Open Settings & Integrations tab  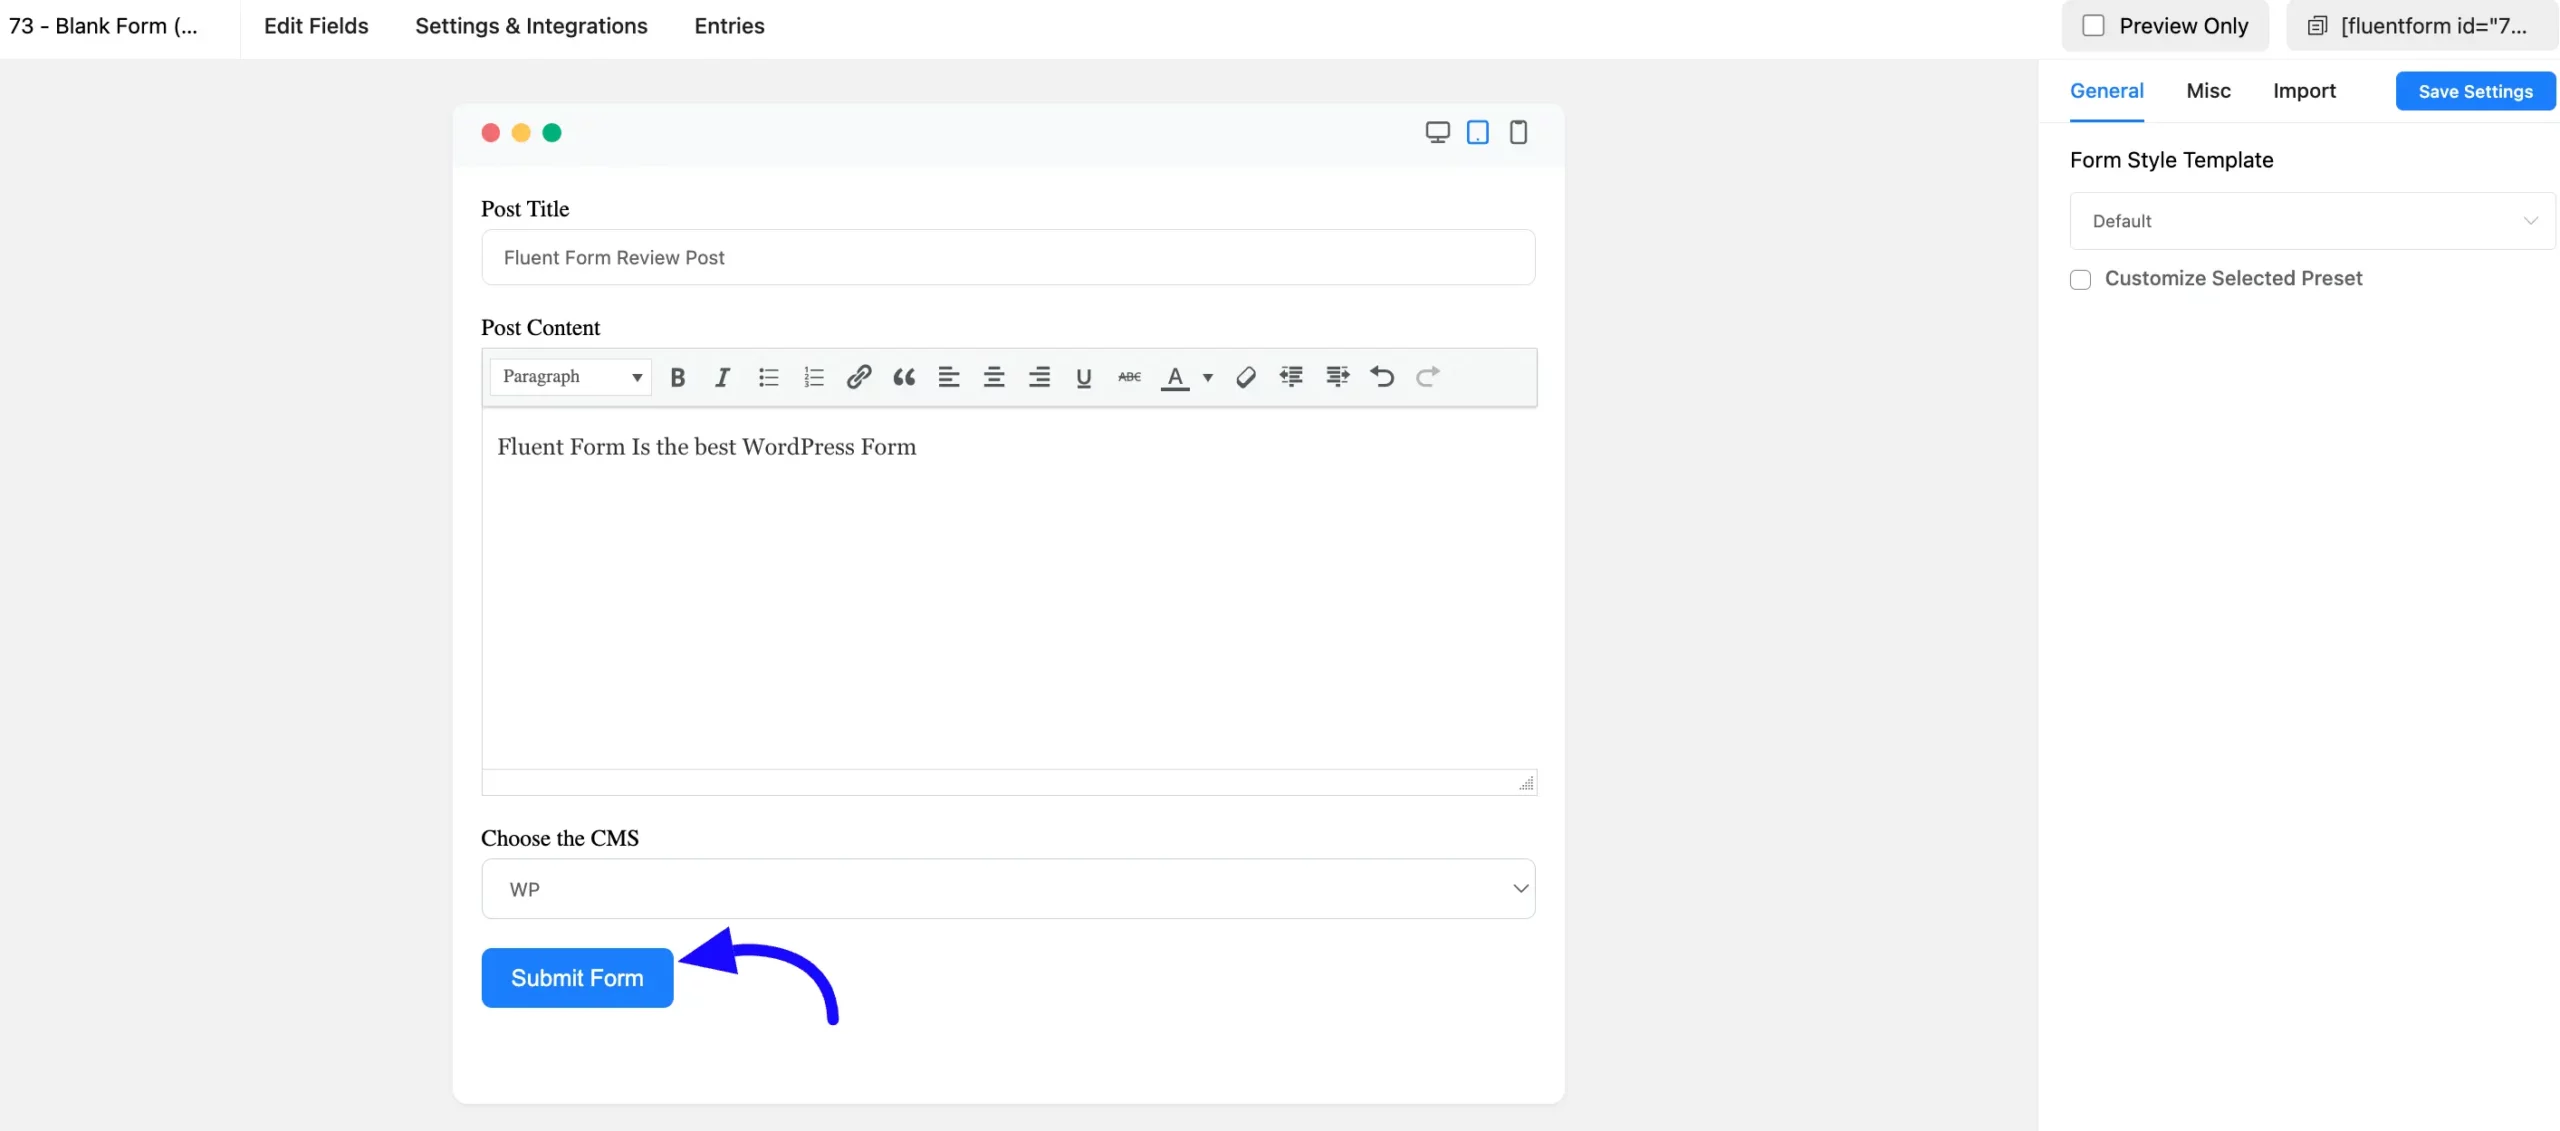tap(531, 26)
